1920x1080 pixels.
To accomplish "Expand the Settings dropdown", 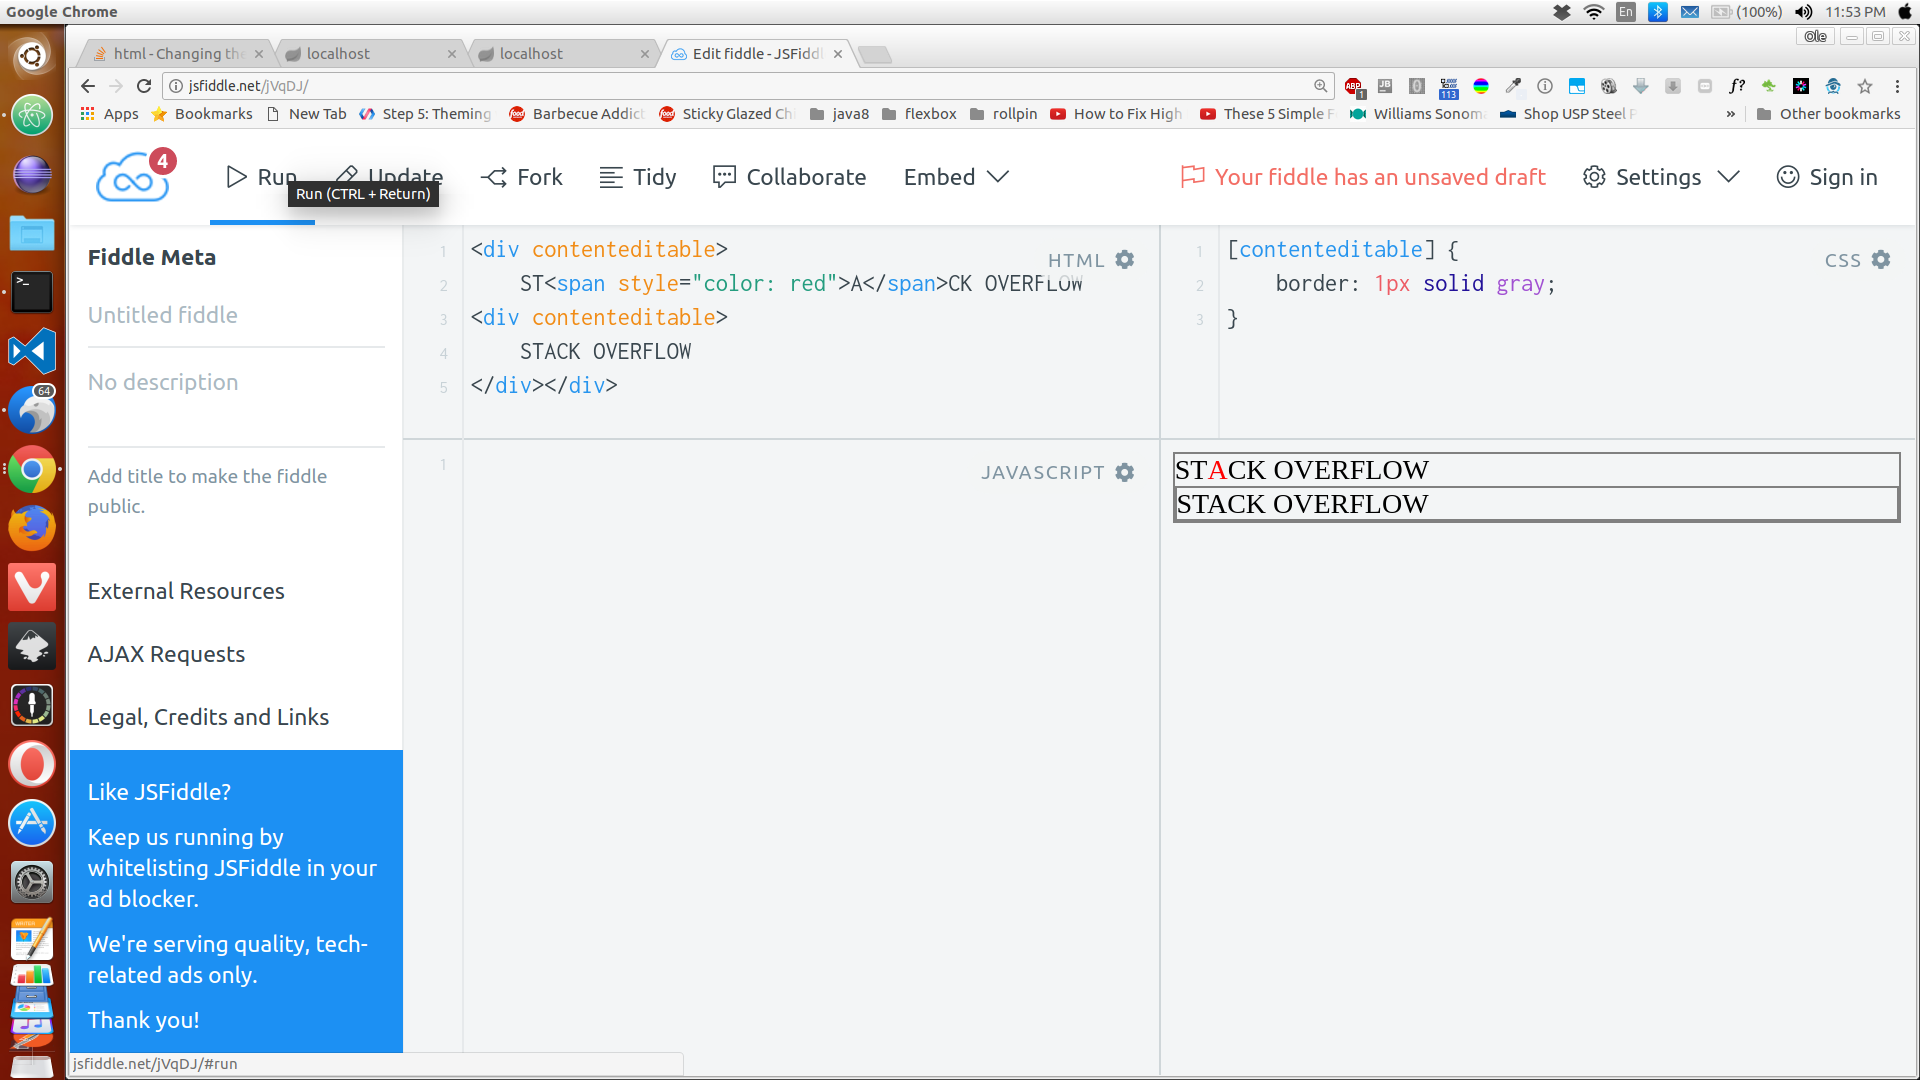I will [x=1661, y=177].
